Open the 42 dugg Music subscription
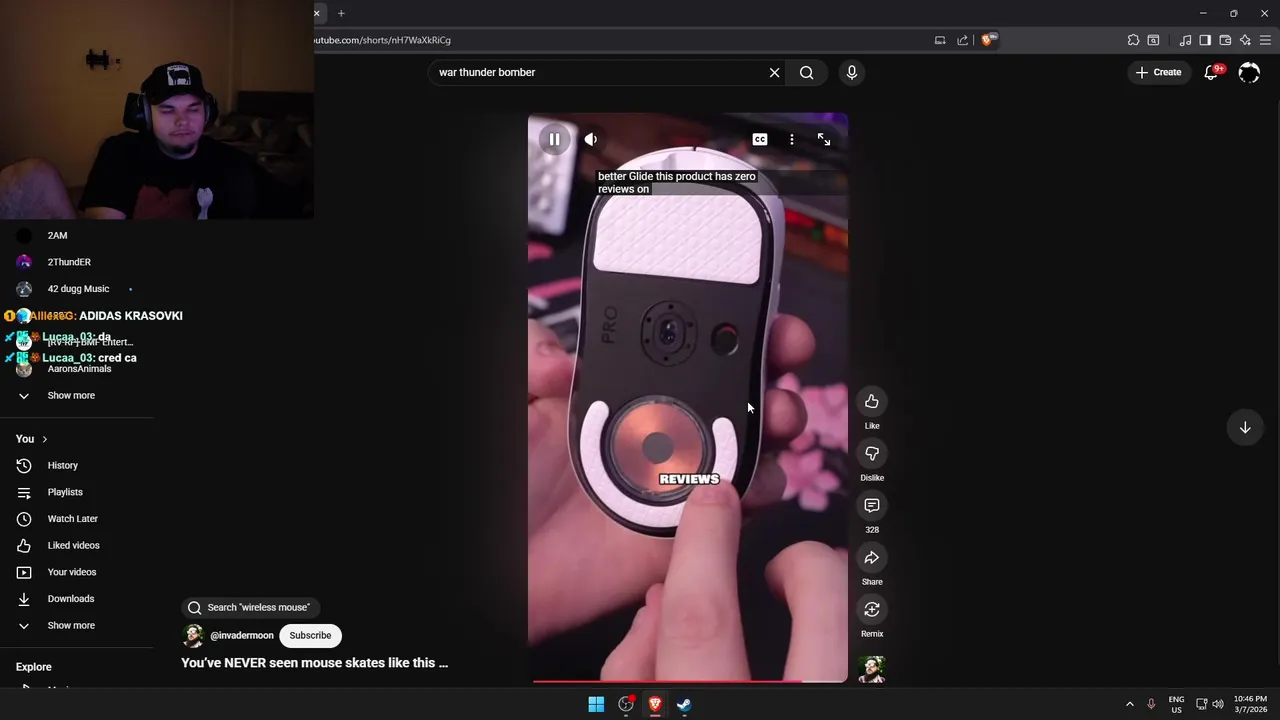 pyautogui.click(x=77, y=289)
